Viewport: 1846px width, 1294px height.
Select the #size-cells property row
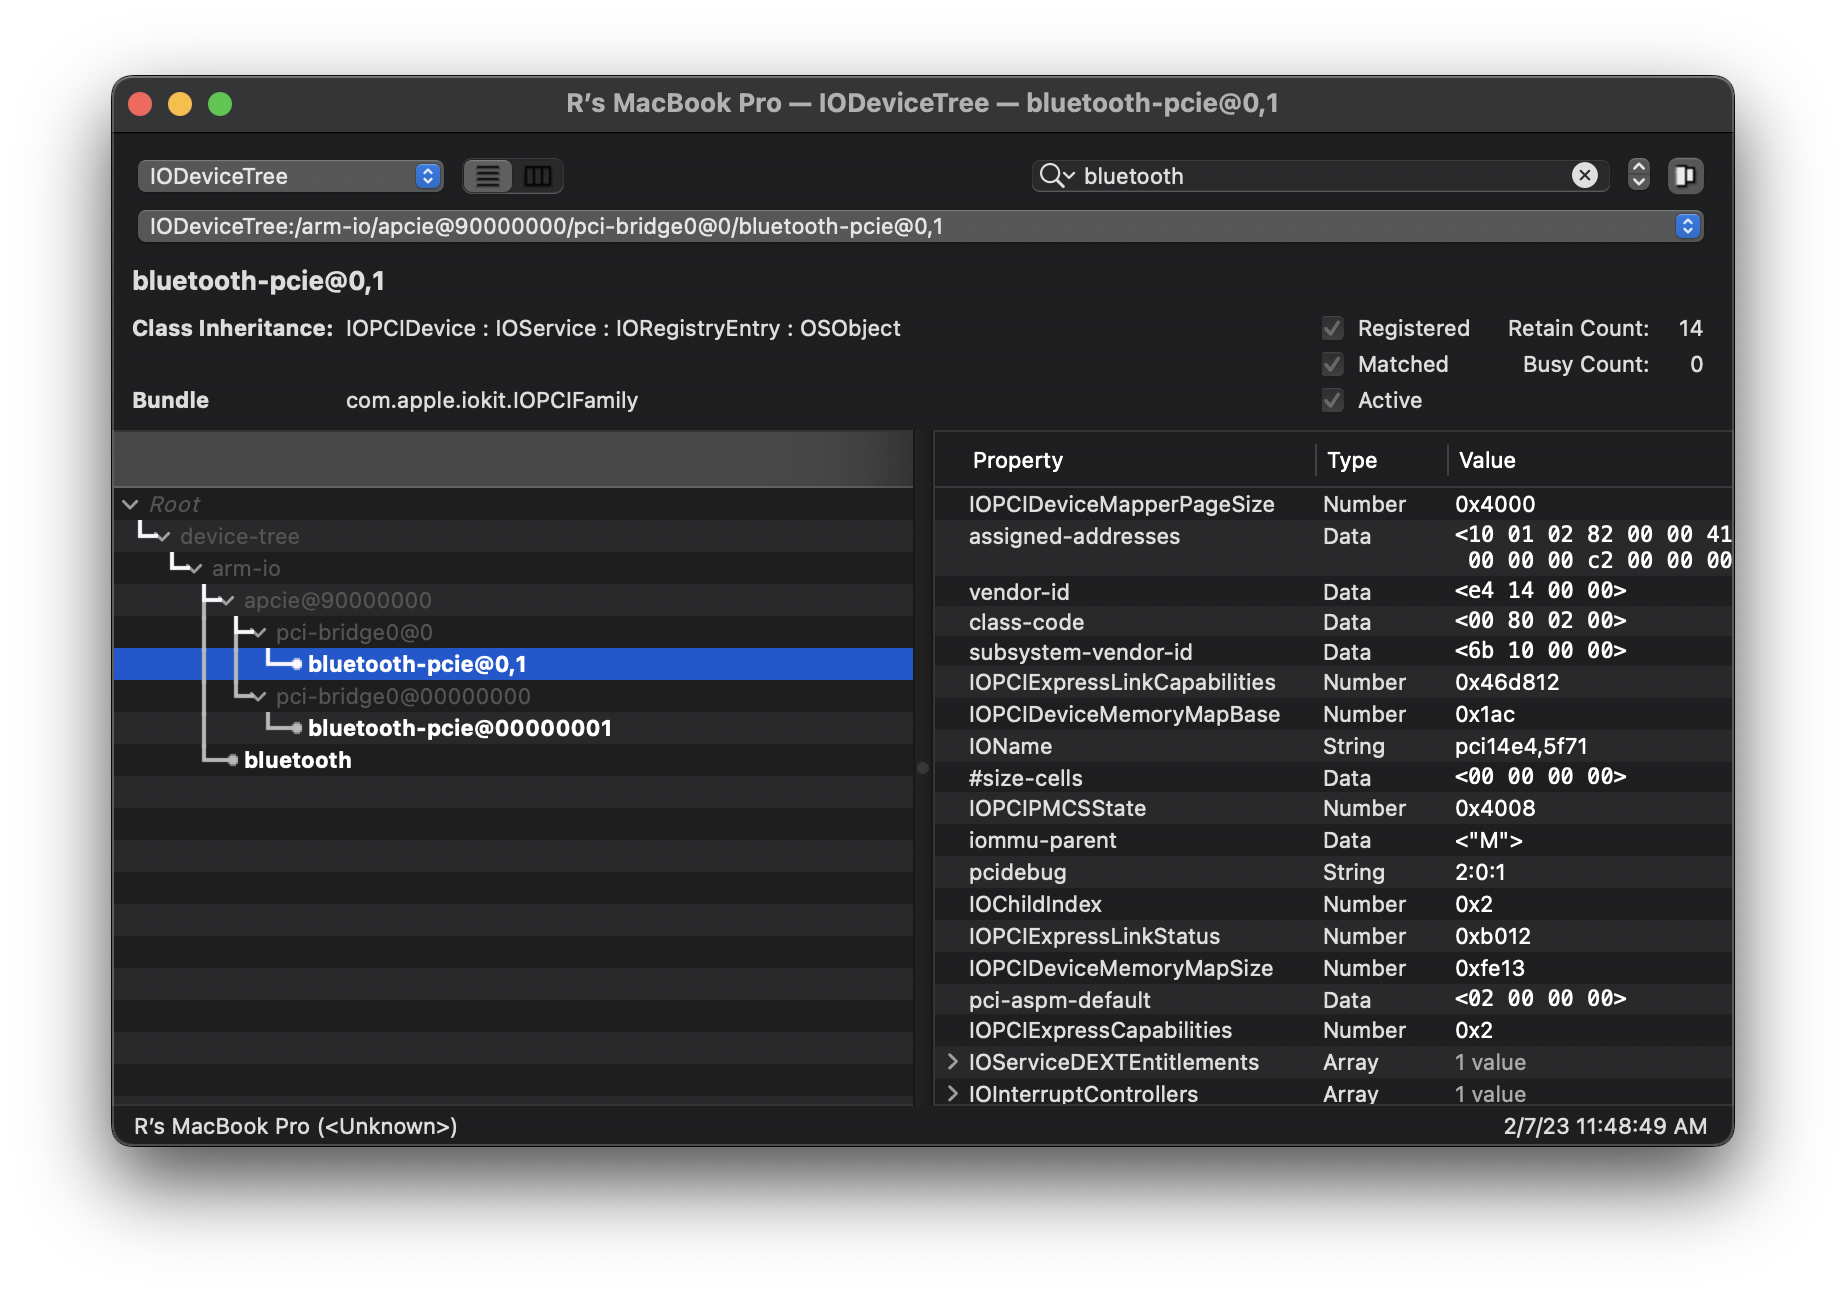pos(1333,777)
